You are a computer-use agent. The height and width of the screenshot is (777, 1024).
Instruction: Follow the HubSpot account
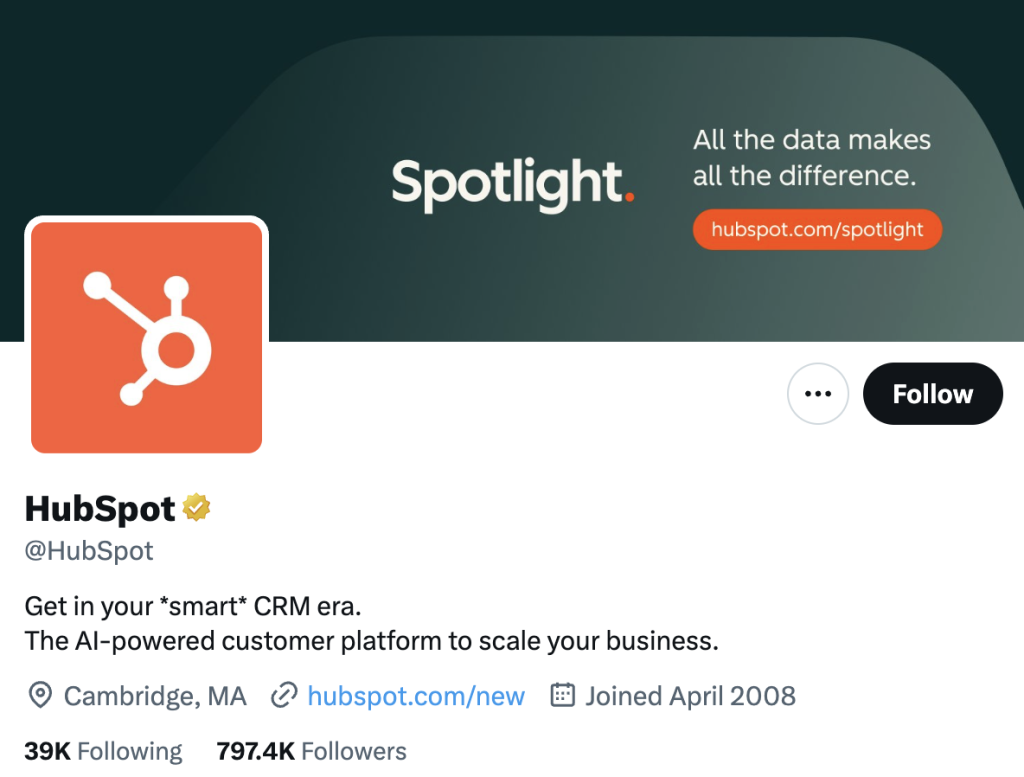(x=932, y=394)
